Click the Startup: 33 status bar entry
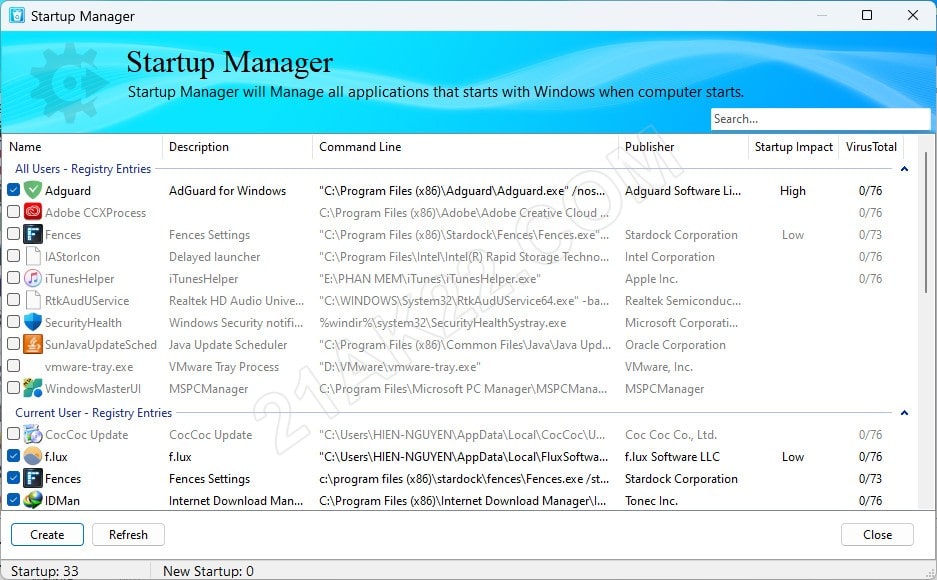Image resolution: width=937 pixels, height=580 pixels. (45, 571)
